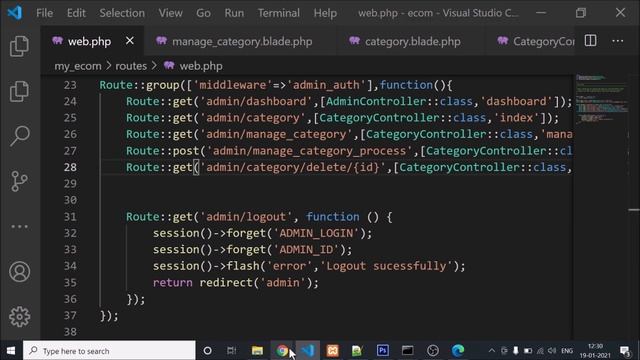The image size is (640, 360).
Task: Click the ENG input language indicator
Action: [567, 351]
